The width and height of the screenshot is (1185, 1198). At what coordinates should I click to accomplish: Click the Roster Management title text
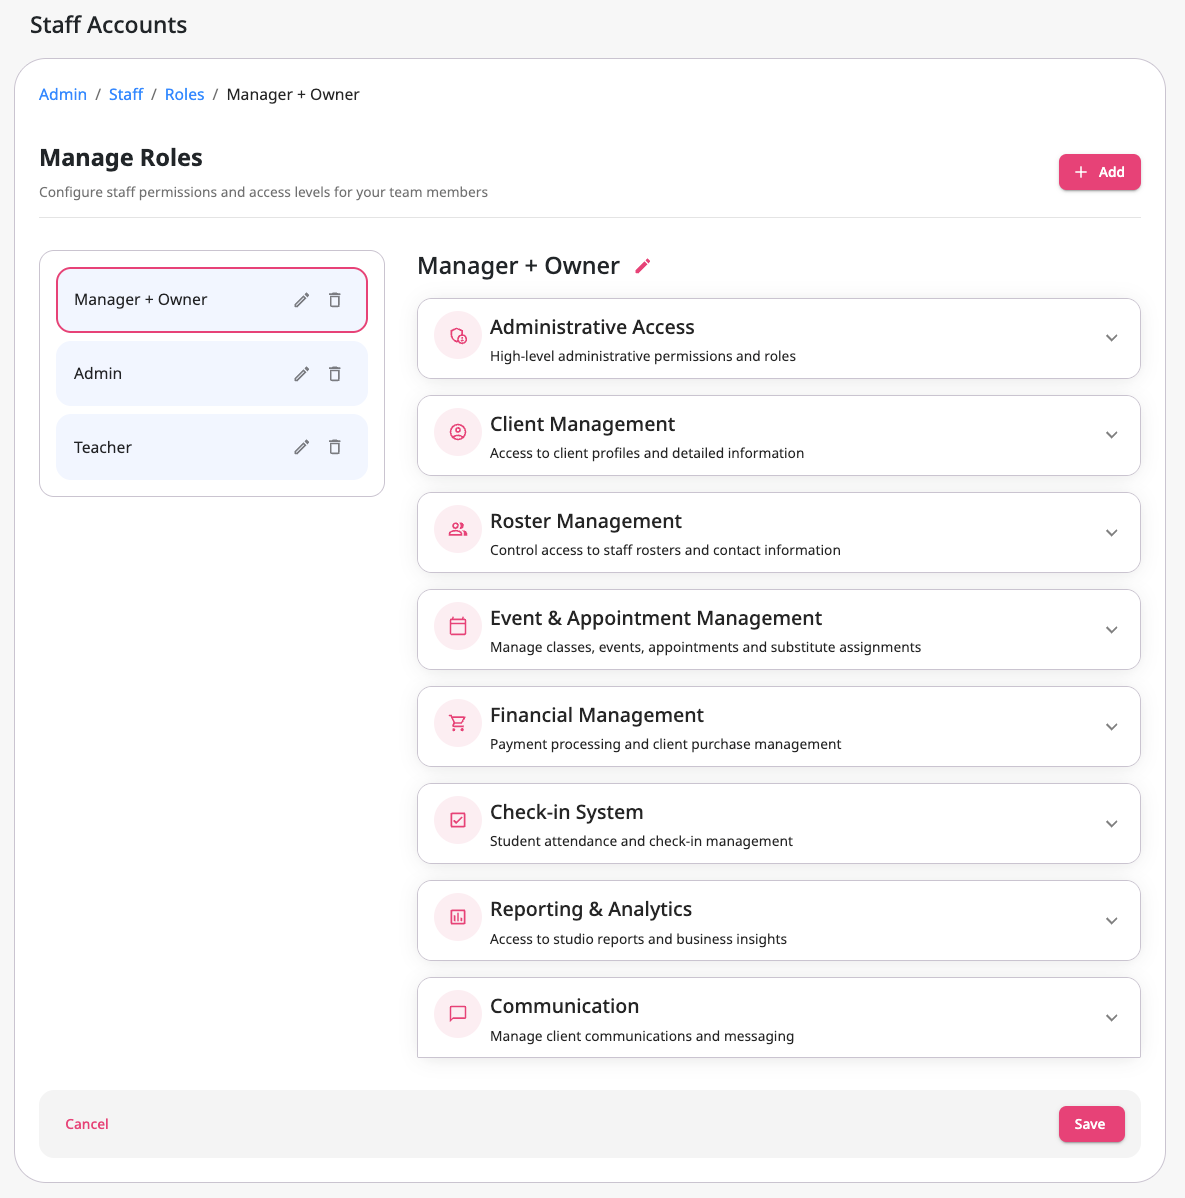click(585, 521)
